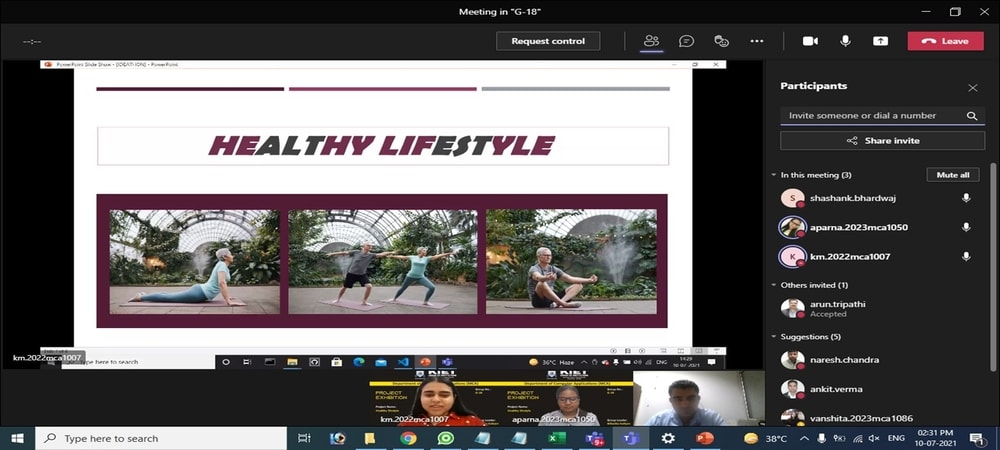1000x450 pixels.
Task: Hide the participants panel via people icon
Action: (651, 41)
